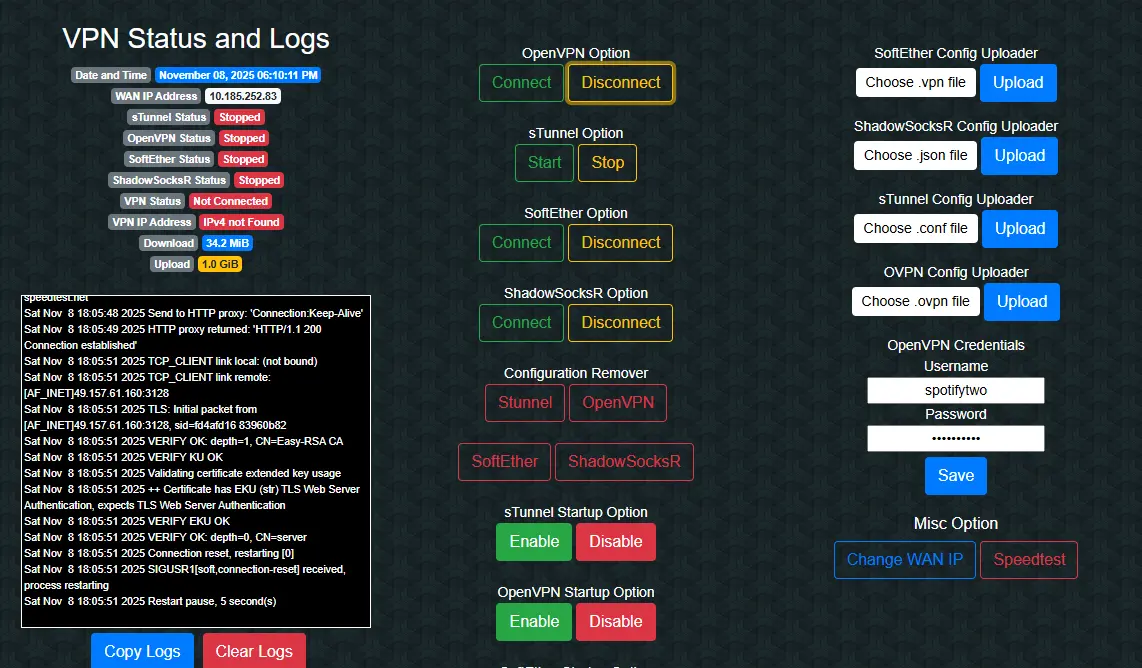Upload sTunnel config file
1142x668 pixels.
point(1020,229)
